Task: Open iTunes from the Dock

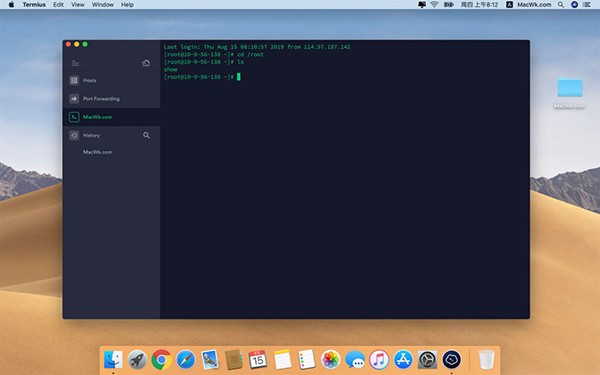Action: tap(379, 360)
